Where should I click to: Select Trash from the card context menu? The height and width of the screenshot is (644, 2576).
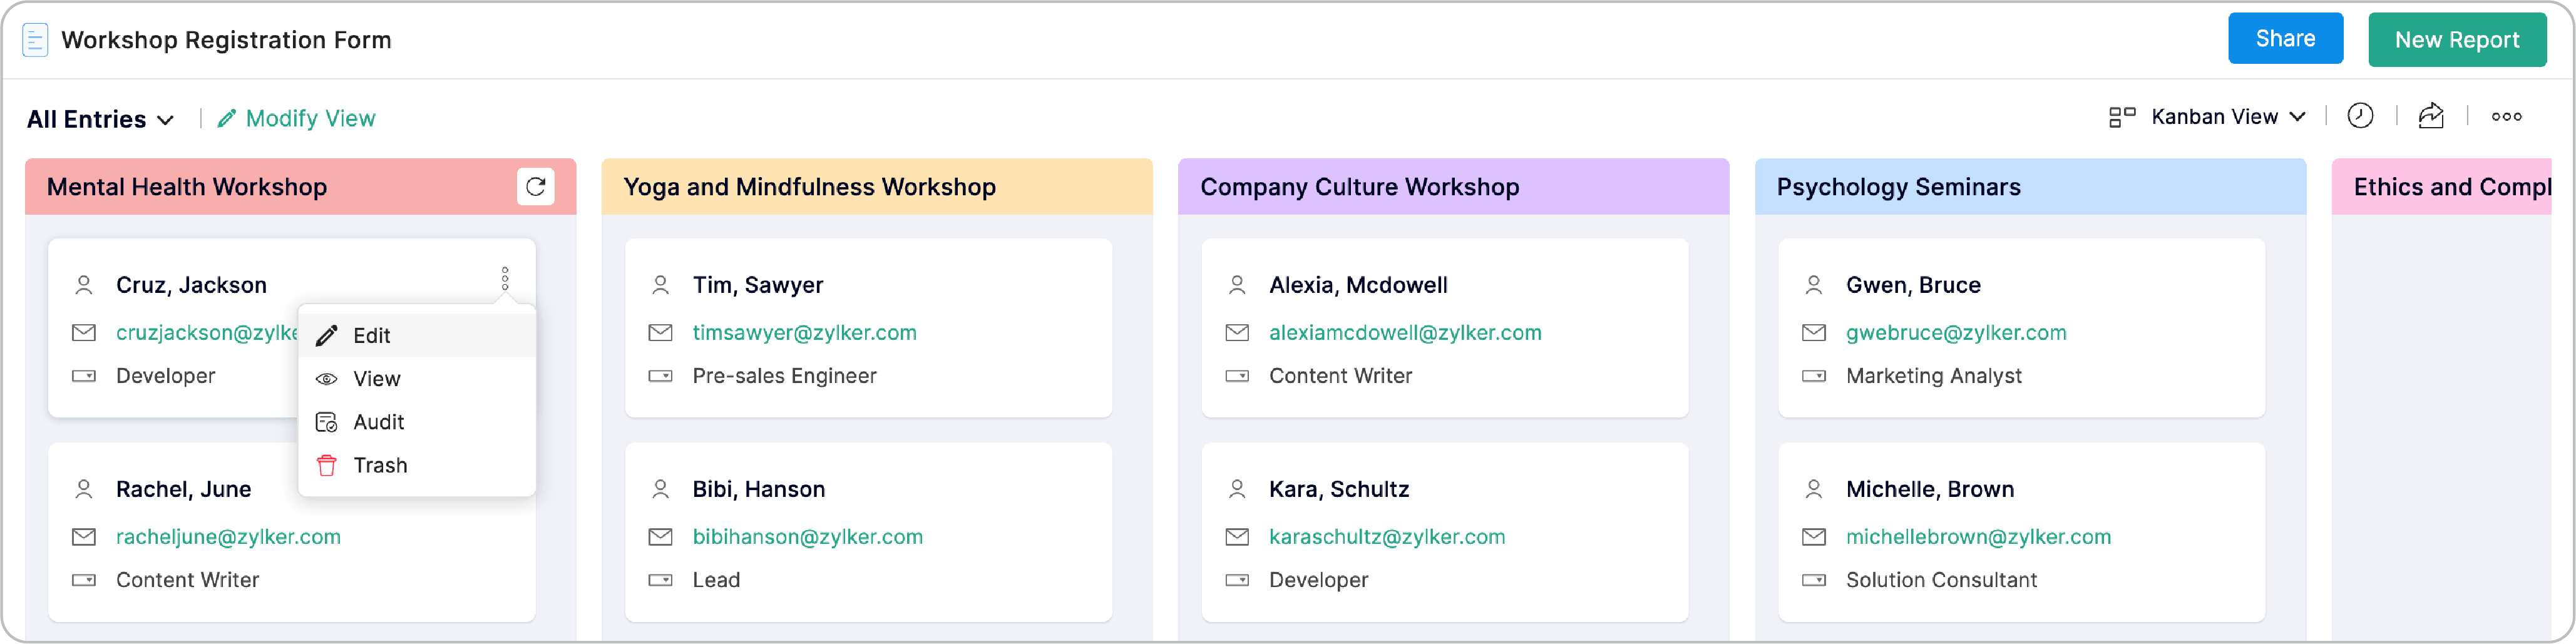tap(379, 464)
